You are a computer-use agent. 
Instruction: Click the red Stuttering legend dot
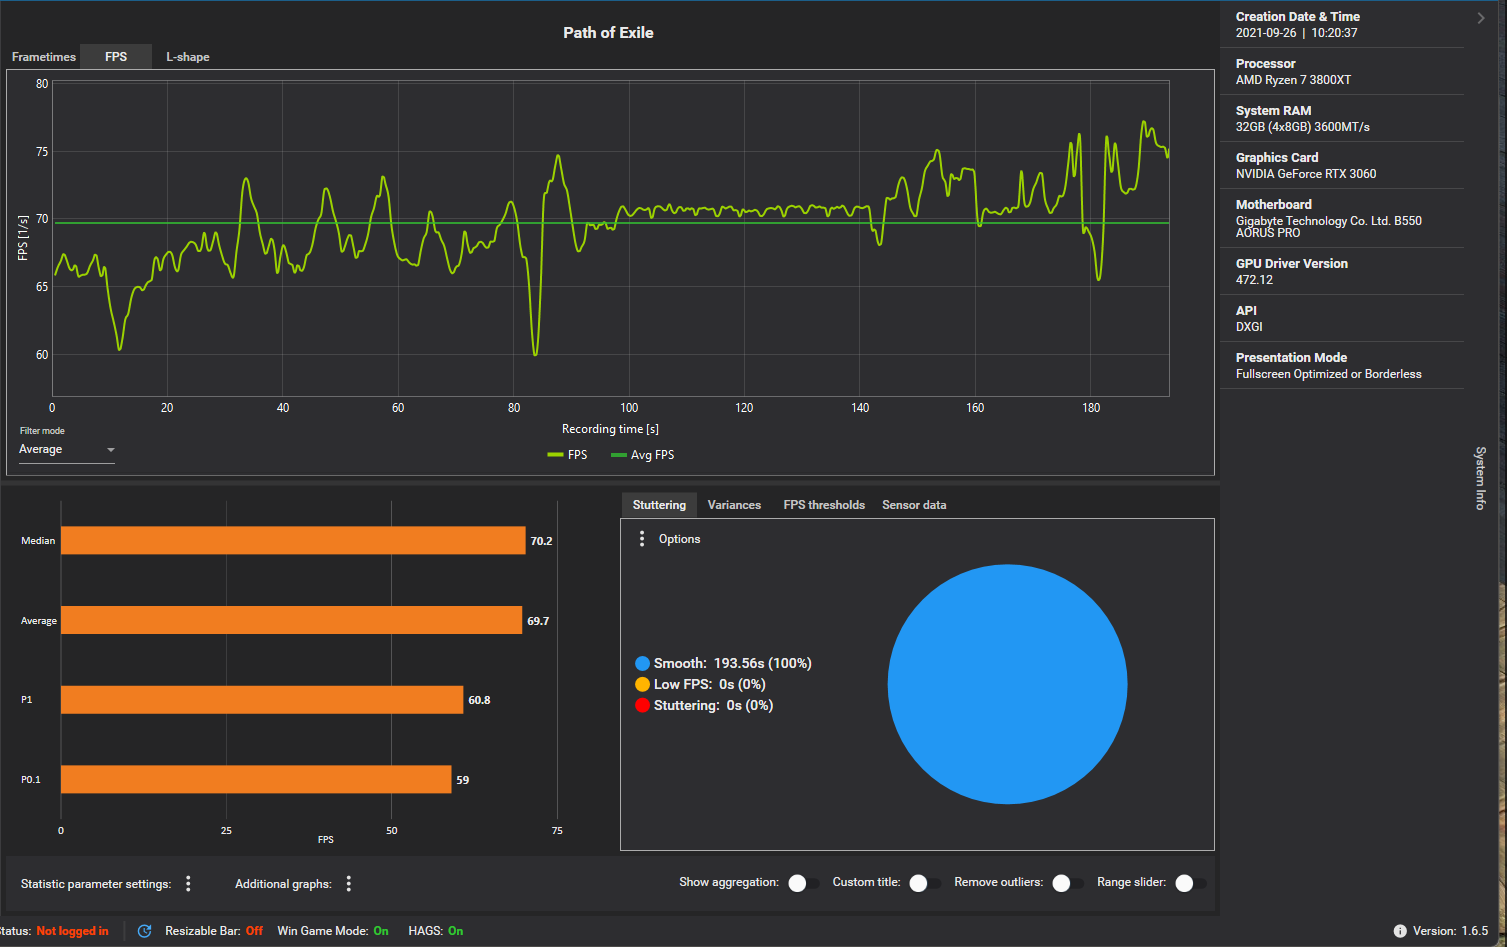pos(642,706)
